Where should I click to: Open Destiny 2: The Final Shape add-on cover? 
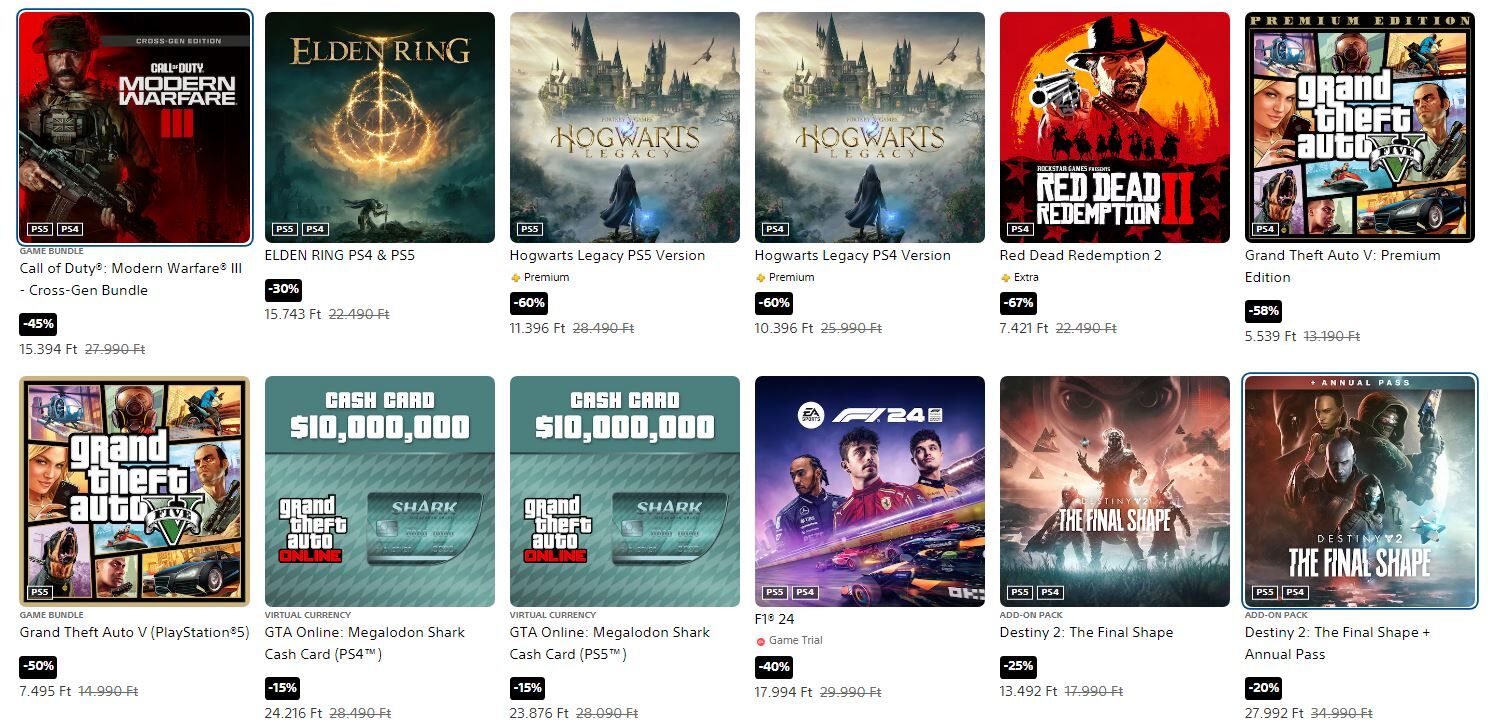(x=1115, y=491)
